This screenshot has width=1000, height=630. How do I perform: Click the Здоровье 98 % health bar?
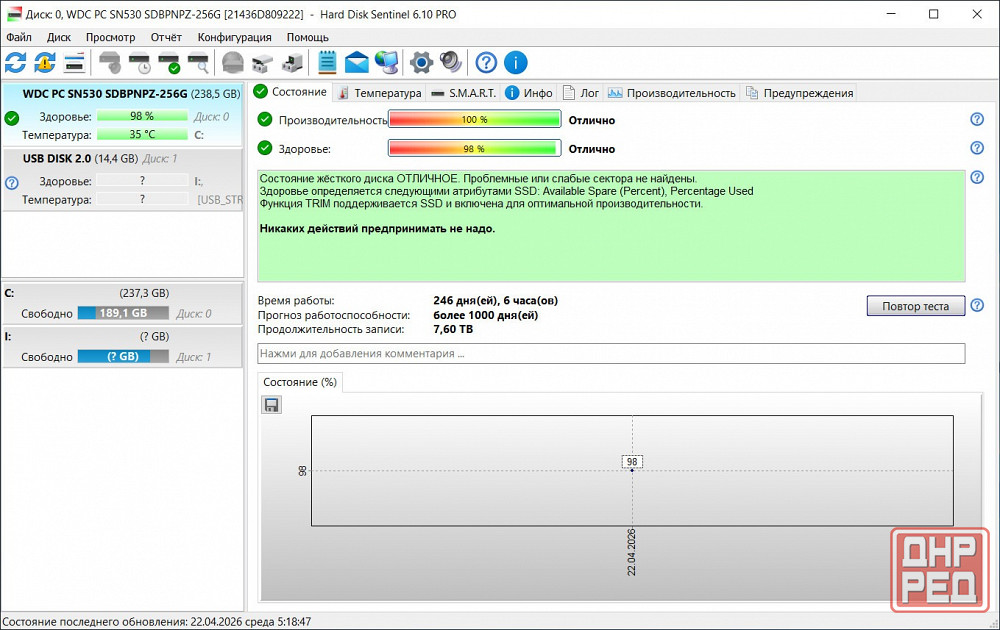tap(473, 149)
